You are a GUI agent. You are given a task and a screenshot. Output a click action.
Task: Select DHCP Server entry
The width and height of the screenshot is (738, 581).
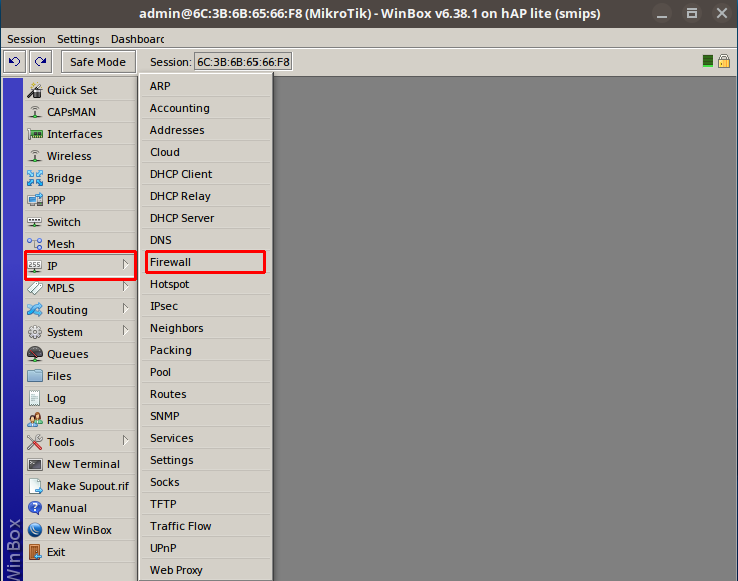click(x=206, y=218)
